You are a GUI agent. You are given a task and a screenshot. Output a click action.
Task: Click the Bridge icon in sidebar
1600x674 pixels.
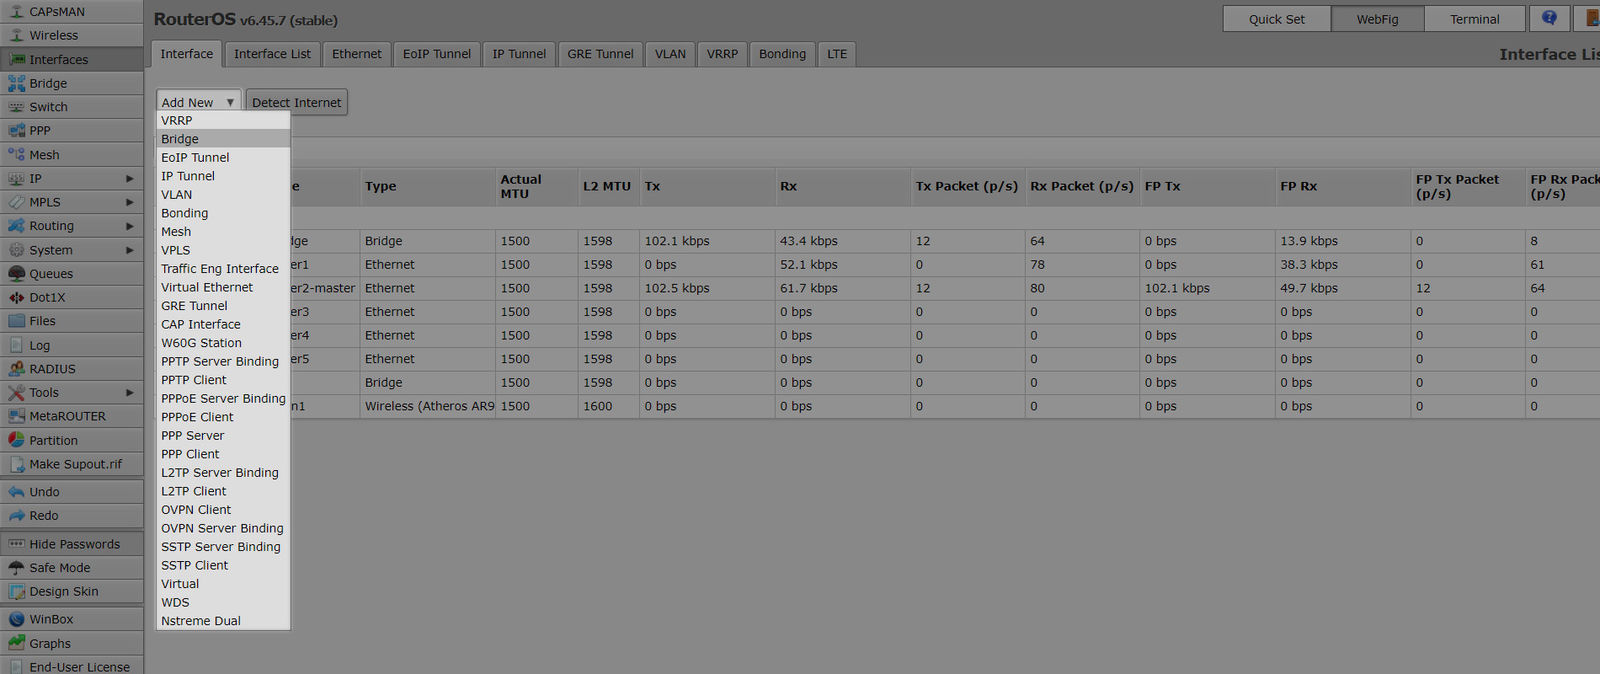pos(16,83)
